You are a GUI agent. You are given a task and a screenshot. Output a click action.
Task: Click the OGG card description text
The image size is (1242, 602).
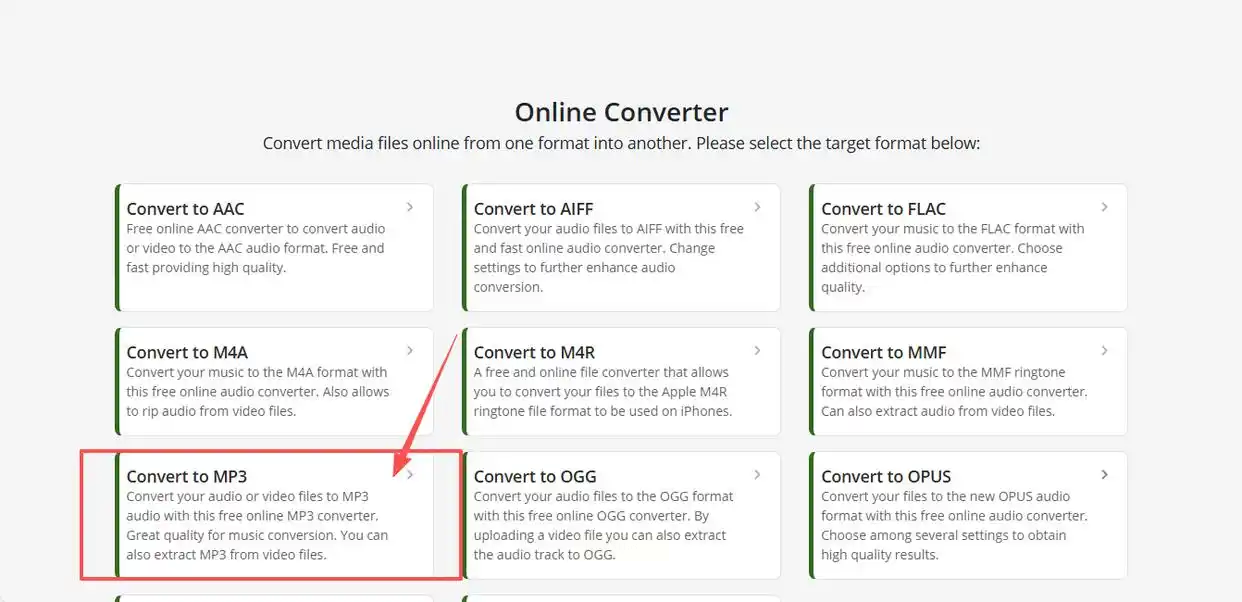(x=603, y=526)
